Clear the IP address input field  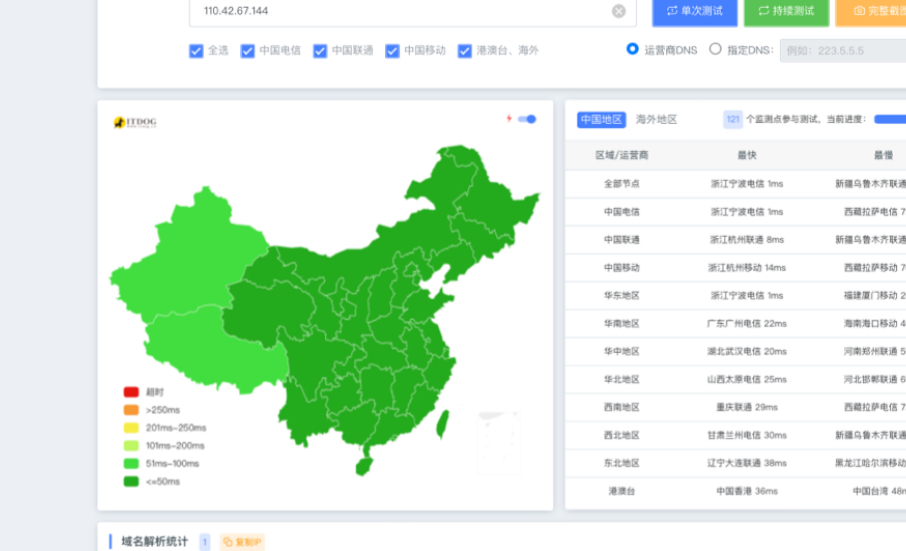pyautogui.click(x=618, y=11)
